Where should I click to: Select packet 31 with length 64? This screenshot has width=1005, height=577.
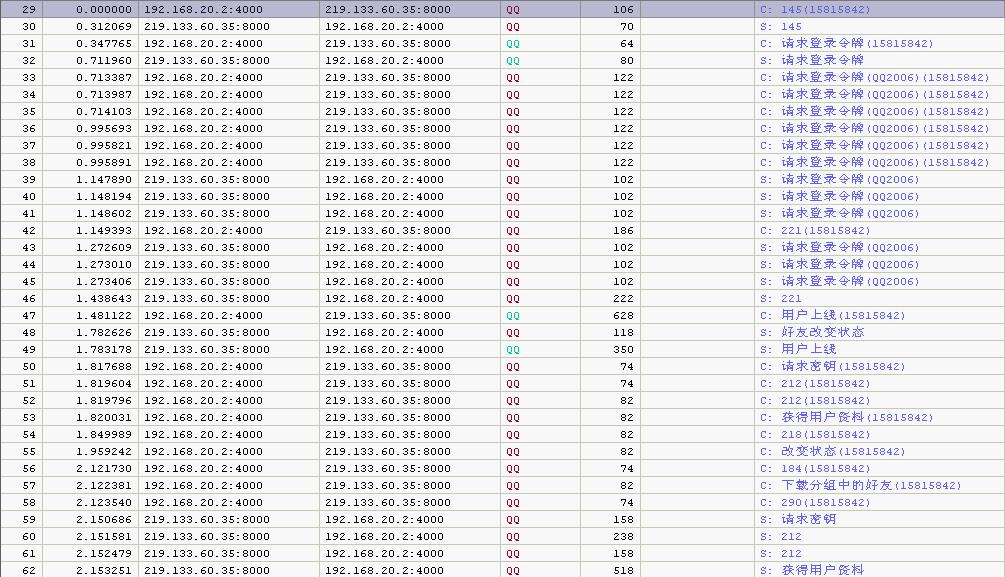[626, 44]
